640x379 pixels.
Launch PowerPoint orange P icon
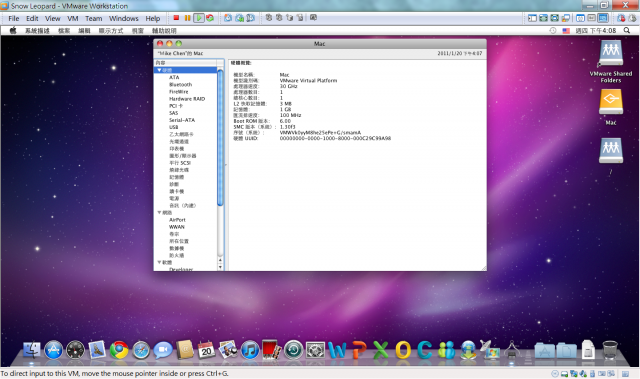pos(359,350)
